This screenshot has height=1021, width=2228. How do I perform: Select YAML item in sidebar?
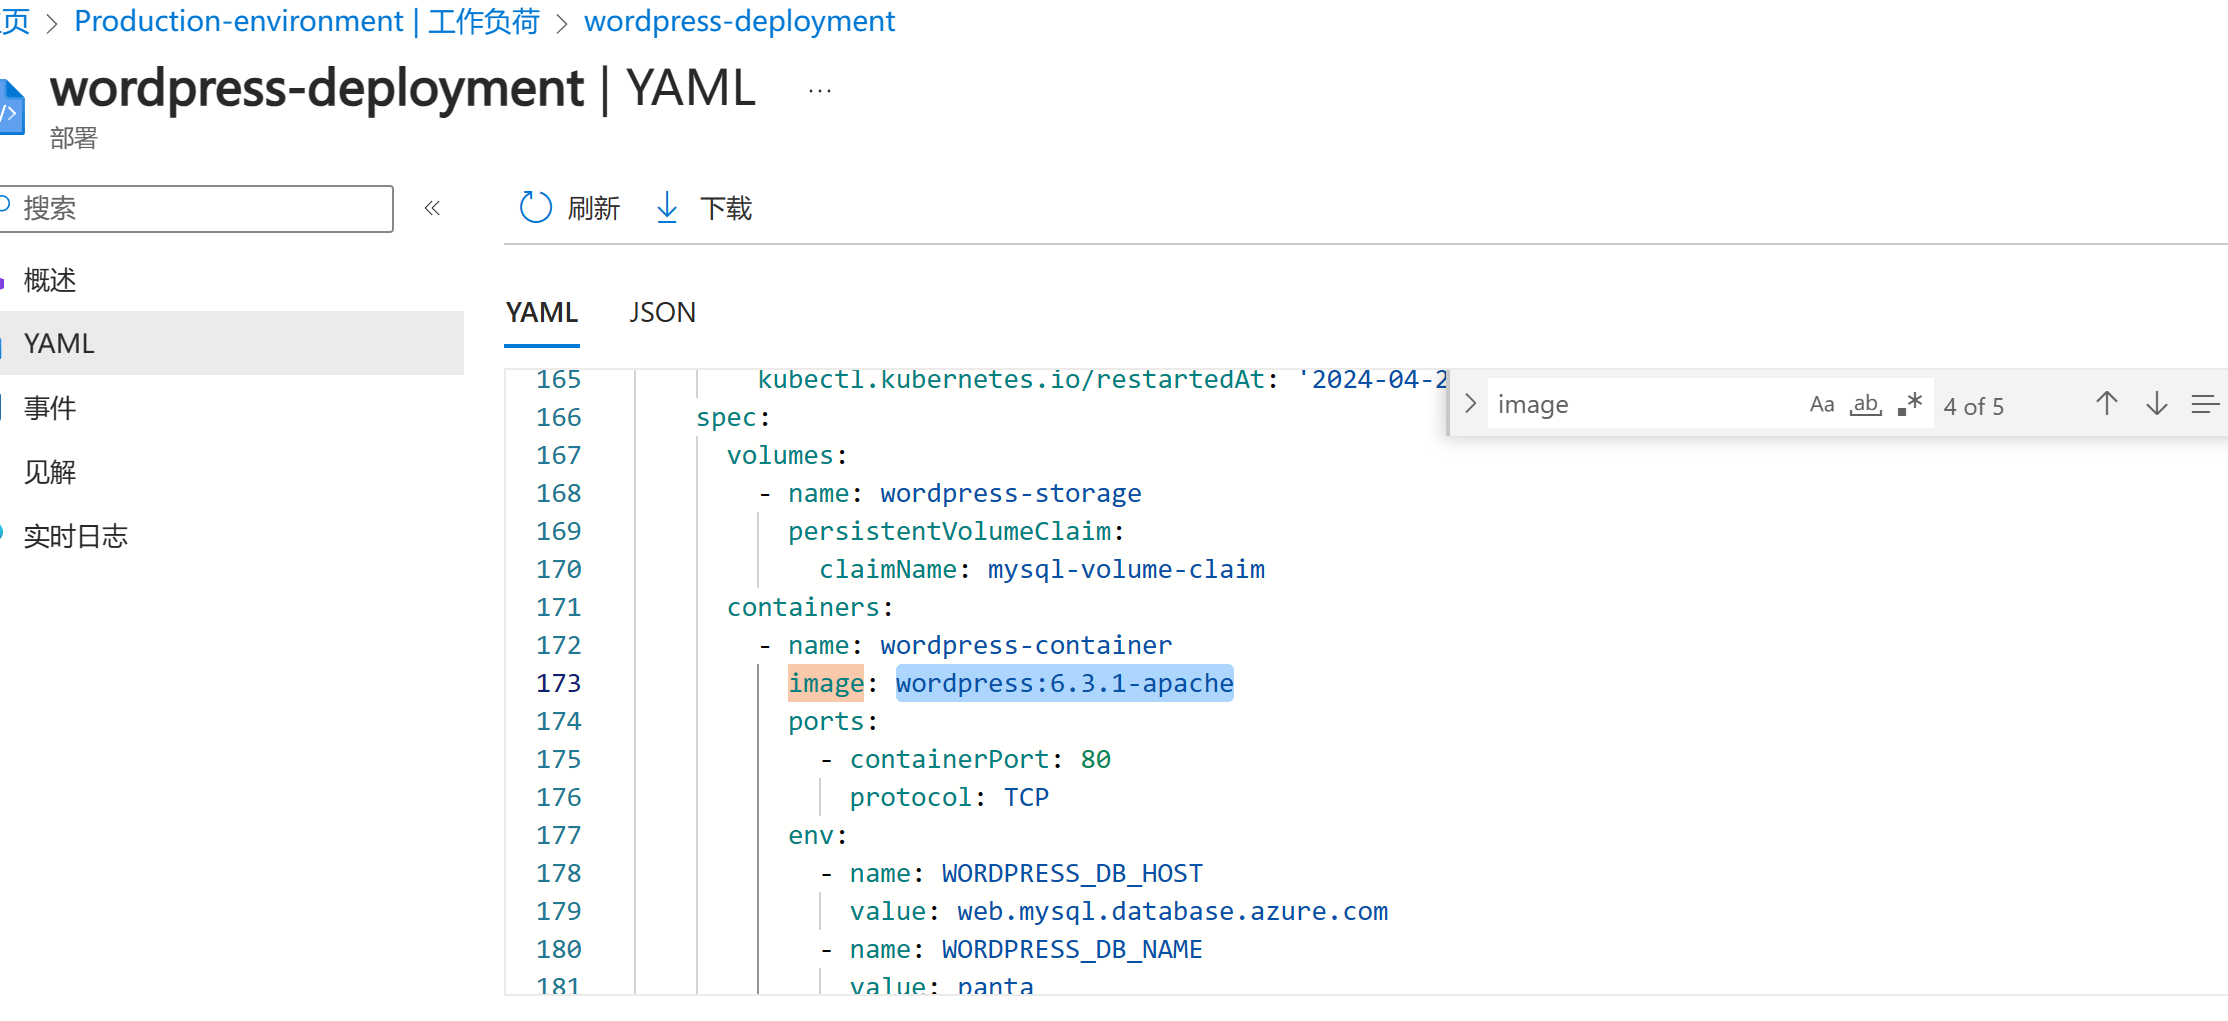tap(232, 343)
